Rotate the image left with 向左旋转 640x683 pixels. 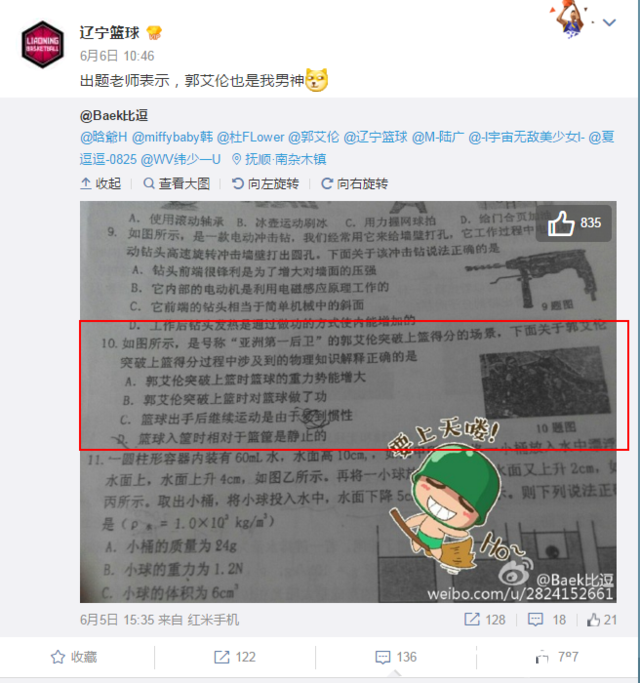point(265,184)
